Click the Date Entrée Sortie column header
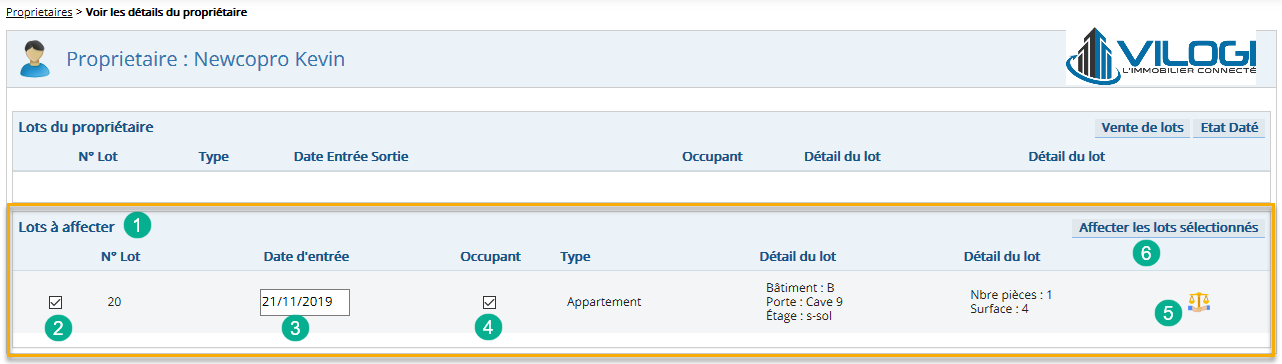 click(351, 156)
